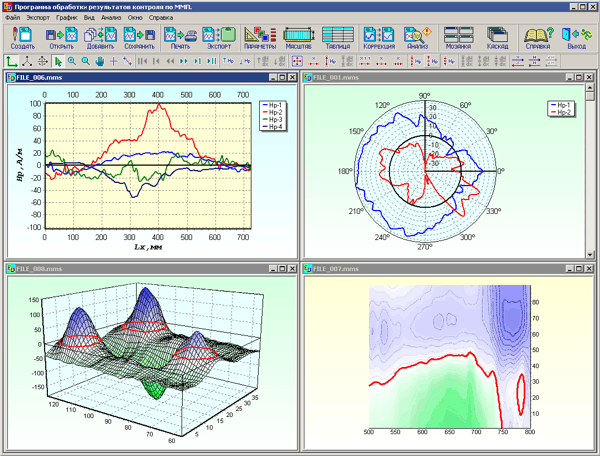Click the Таблица (Table) toolbar icon
Viewport: 600px width, 456px height.
337,39
